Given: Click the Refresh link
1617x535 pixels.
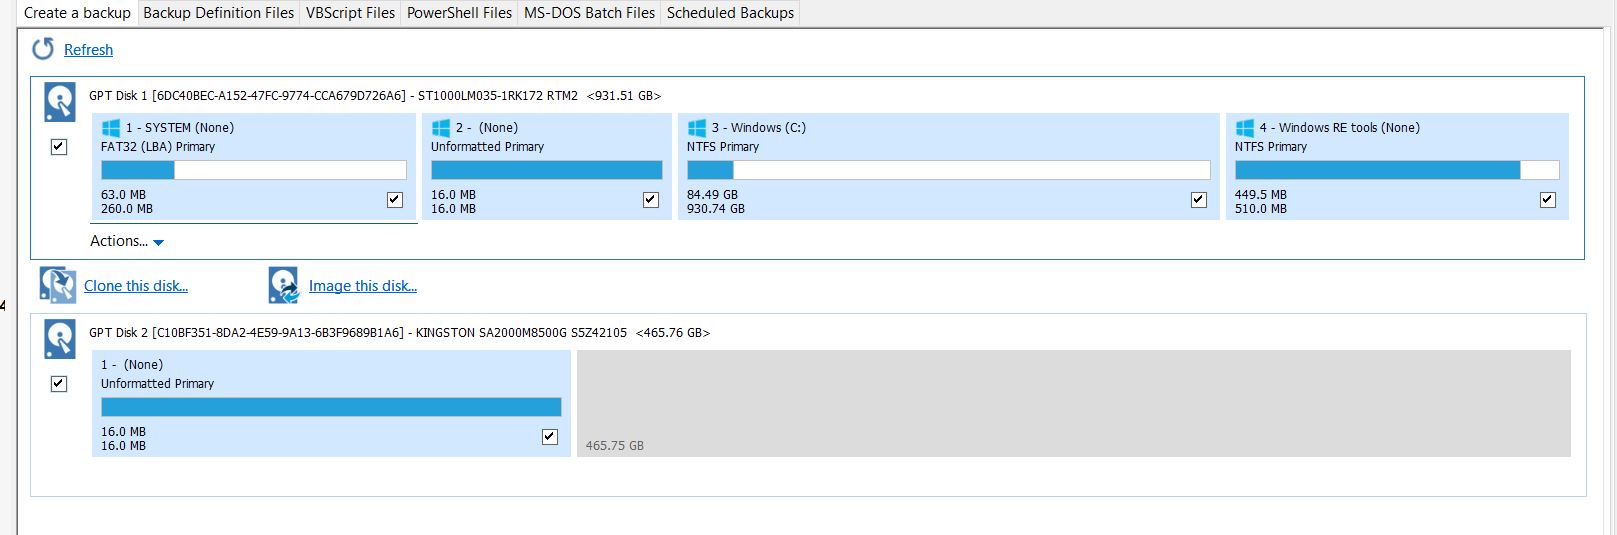Looking at the screenshot, I should tap(88, 50).
